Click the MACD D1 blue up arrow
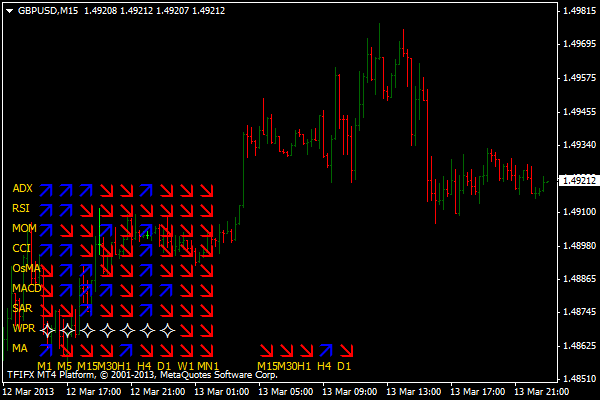 click(x=166, y=290)
